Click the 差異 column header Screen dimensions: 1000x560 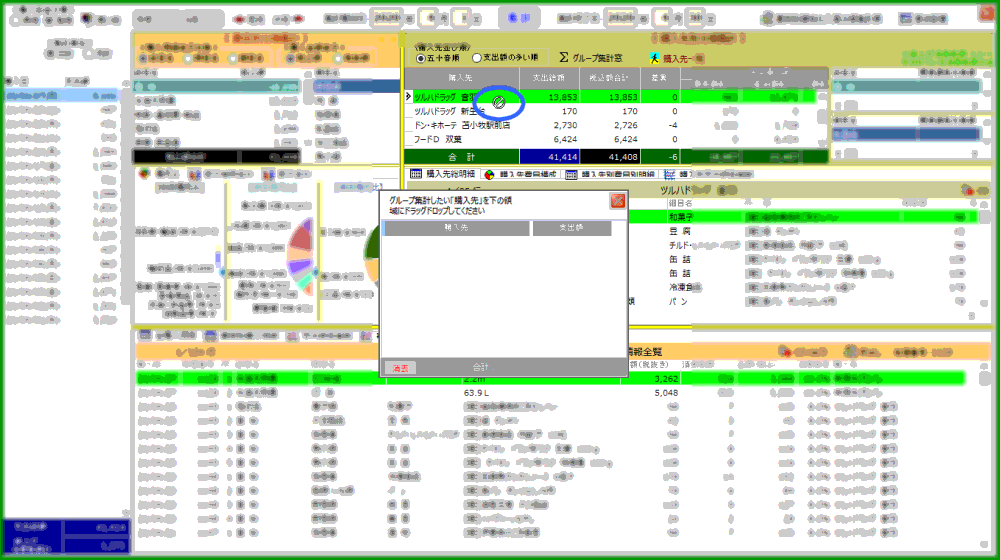point(659,78)
